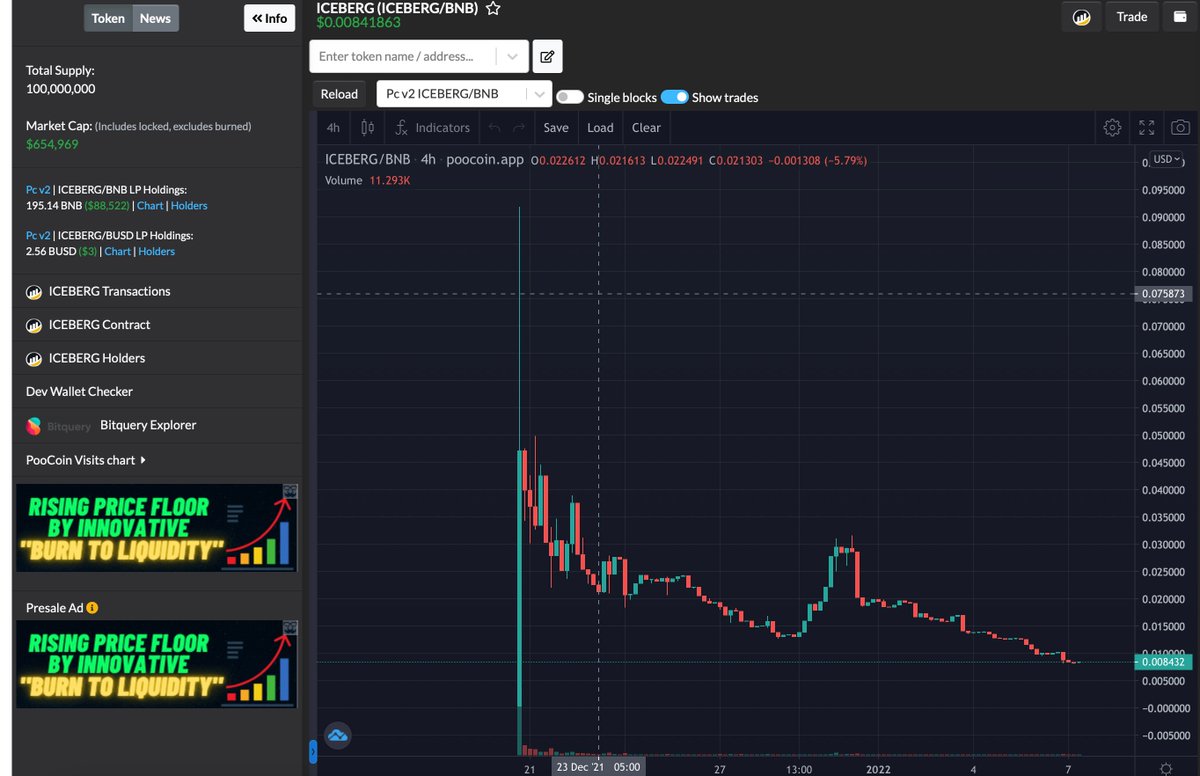Open Holders link for ICEBERG/BUSD LP

(x=157, y=252)
